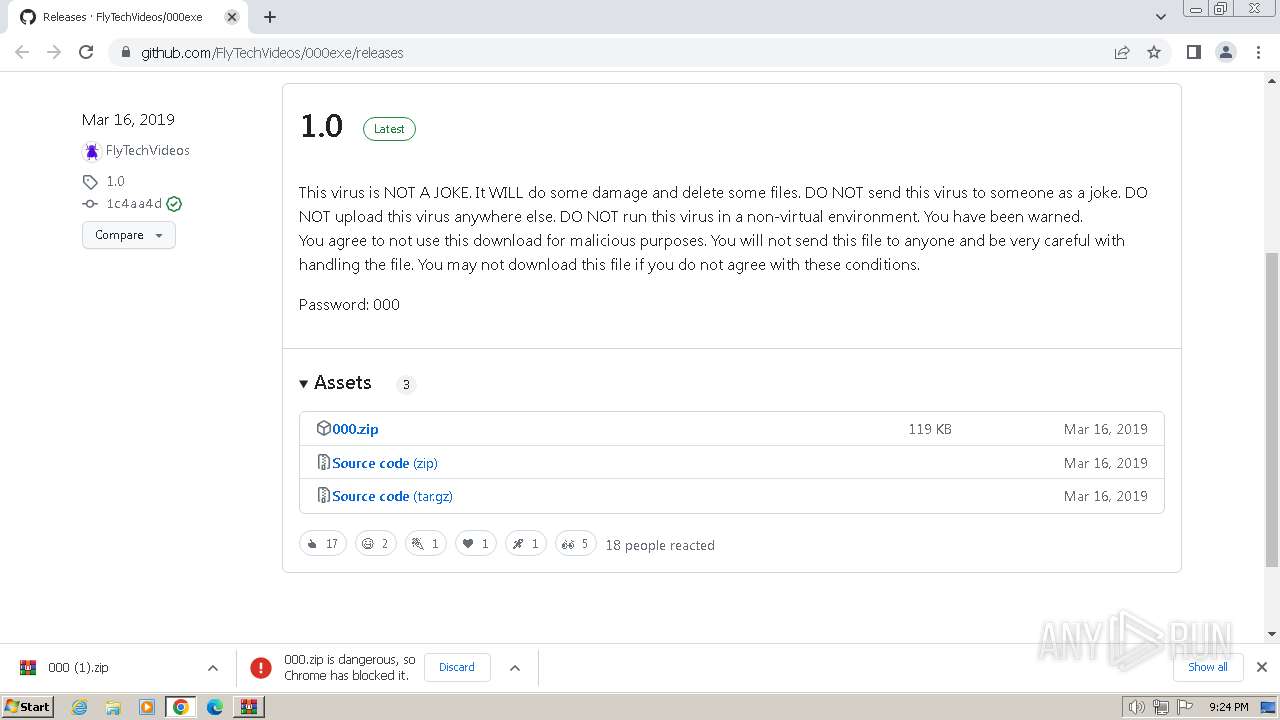The width and height of the screenshot is (1280, 720).
Task: Click the page vertical scrollbar
Action: (1272, 410)
